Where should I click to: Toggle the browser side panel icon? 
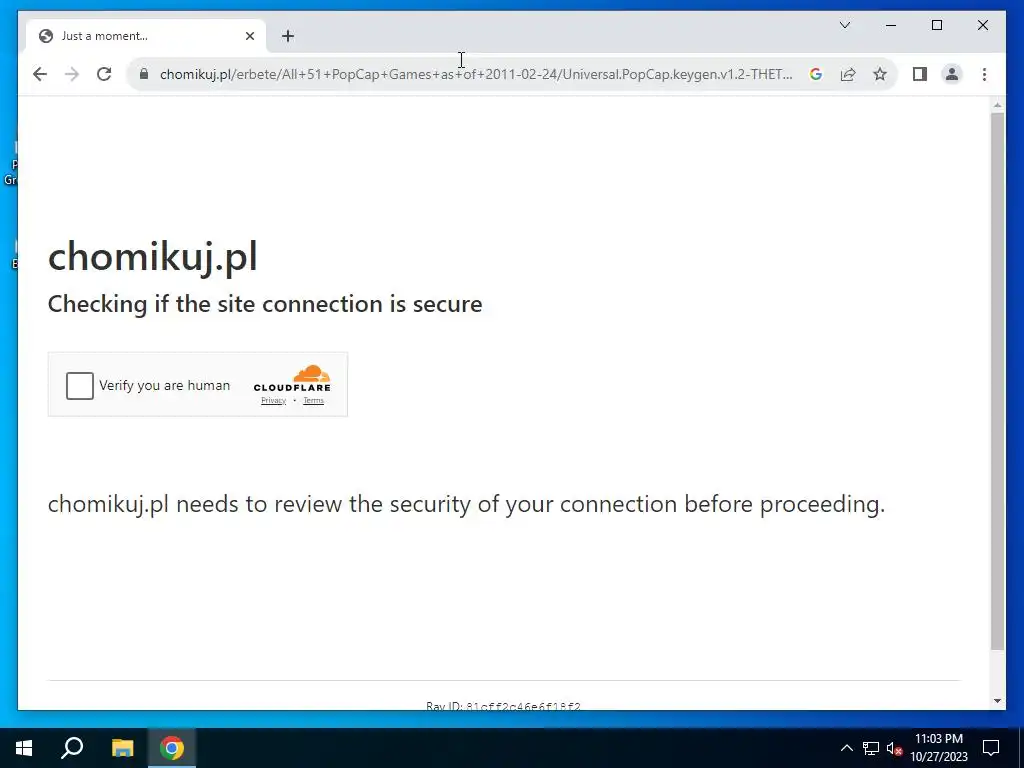click(x=920, y=74)
